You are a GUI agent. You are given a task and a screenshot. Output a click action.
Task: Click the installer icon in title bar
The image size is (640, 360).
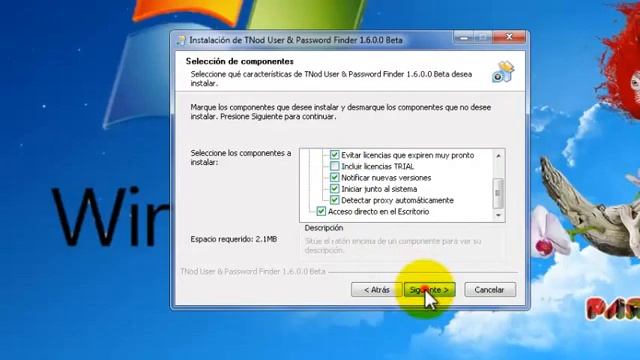point(181,40)
